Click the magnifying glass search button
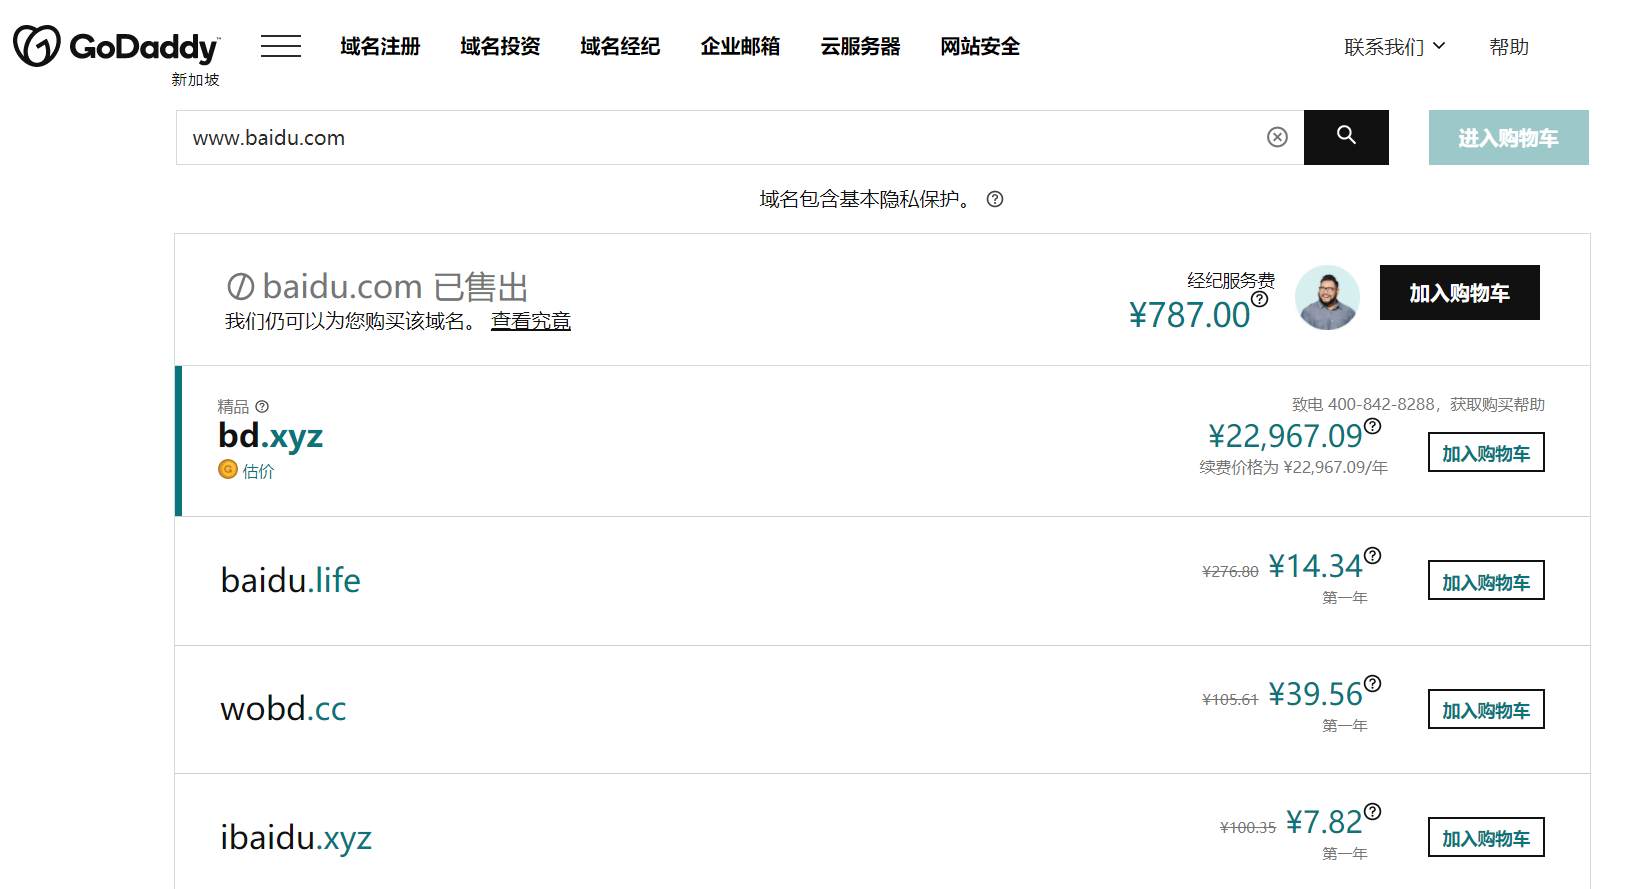The height and width of the screenshot is (889, 1638). coord(1346,137)
